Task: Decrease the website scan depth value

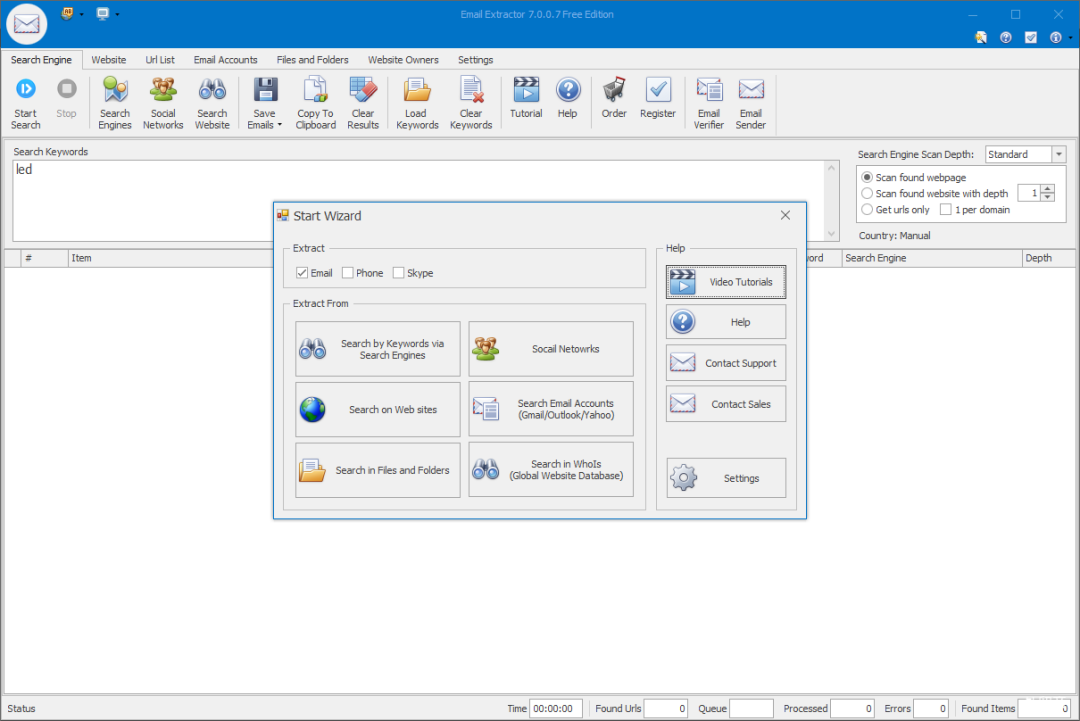Action: [1048, 198]
